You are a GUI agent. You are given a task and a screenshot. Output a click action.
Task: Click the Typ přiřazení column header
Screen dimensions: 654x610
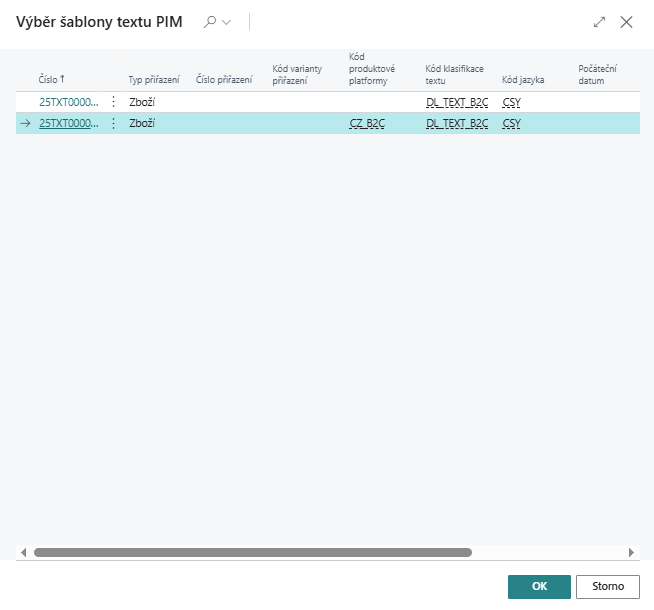click(154, 79)
